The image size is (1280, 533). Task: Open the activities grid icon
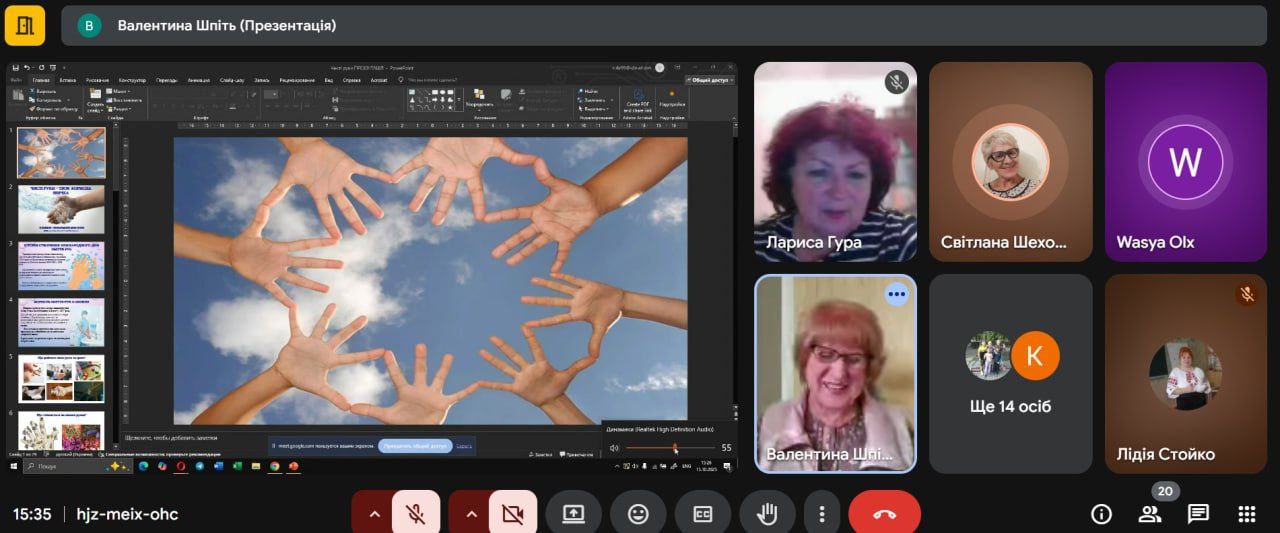click(x=1246, y=514)
